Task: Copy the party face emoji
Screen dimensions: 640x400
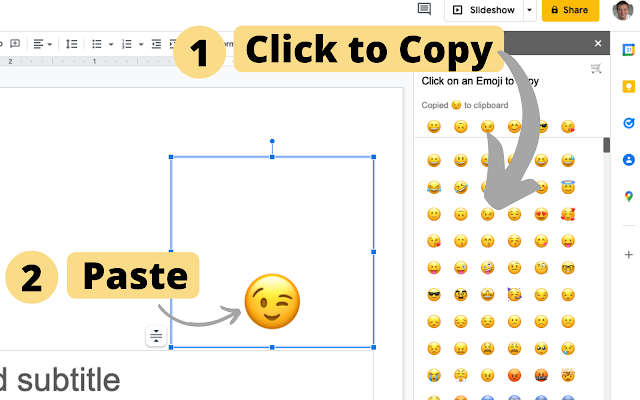Action: tap(514, 294)
